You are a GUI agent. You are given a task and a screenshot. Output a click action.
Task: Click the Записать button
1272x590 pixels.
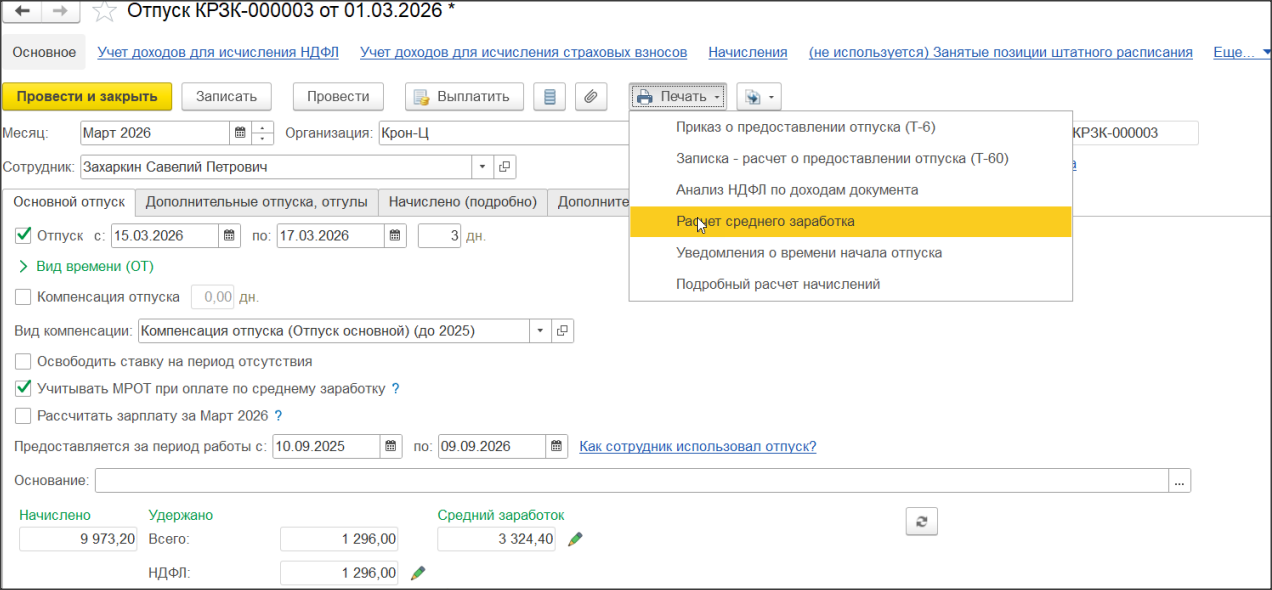click(227, 97)
